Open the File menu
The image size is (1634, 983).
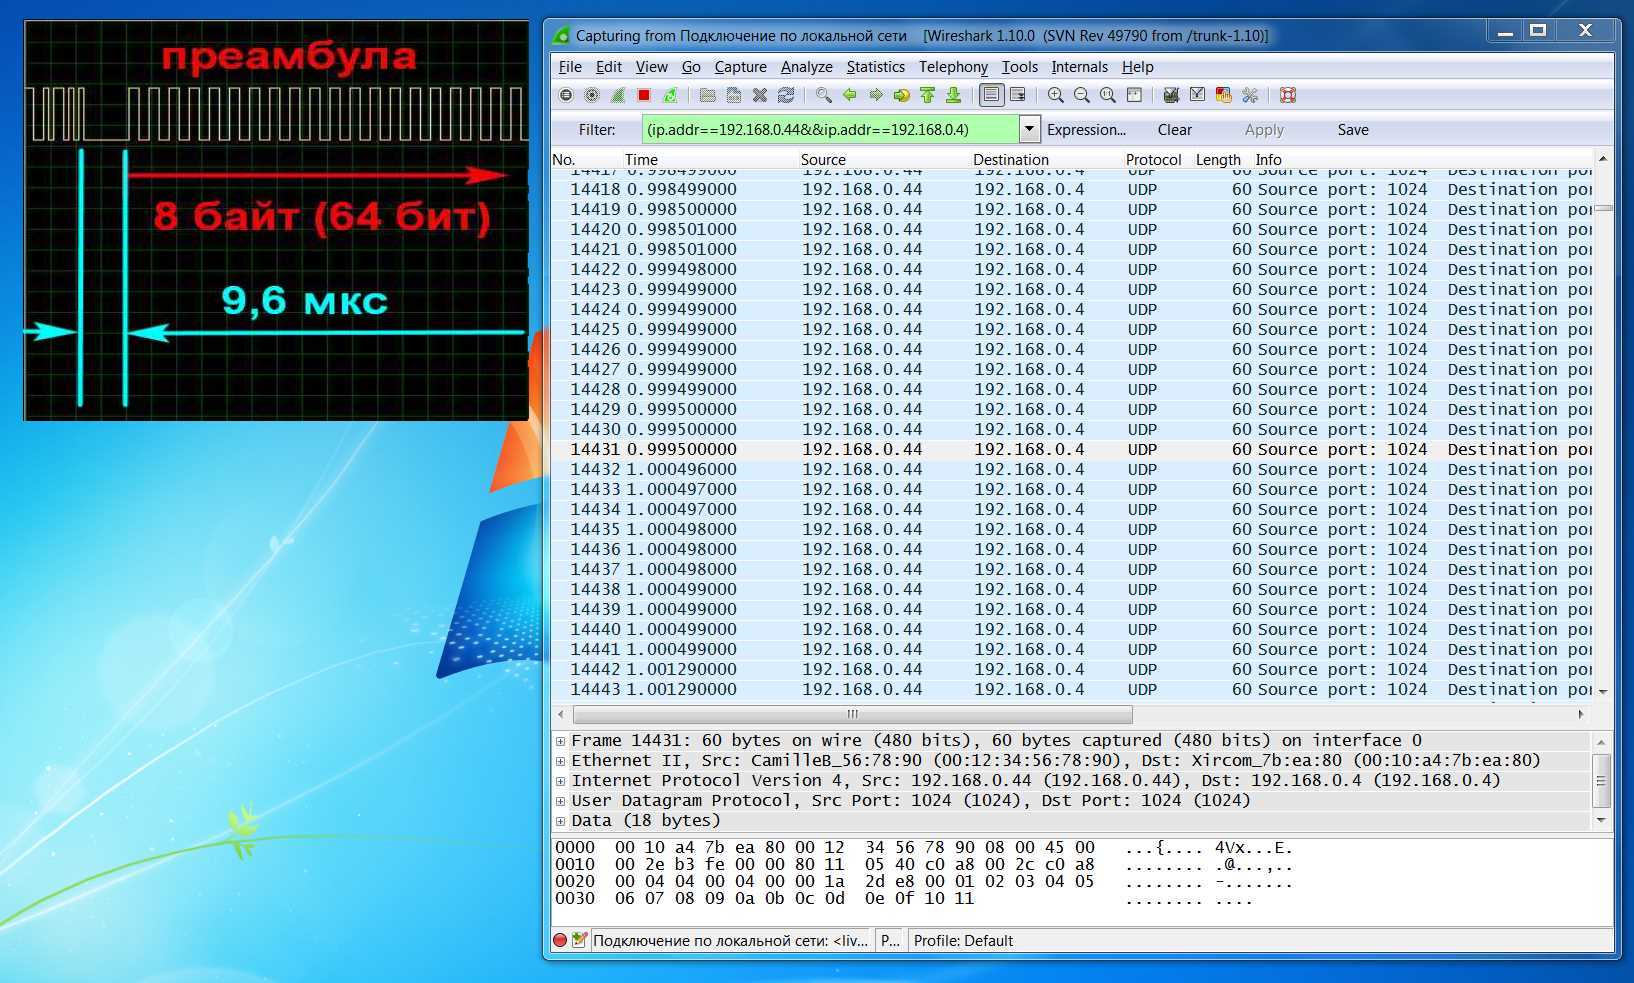(570, 67)
